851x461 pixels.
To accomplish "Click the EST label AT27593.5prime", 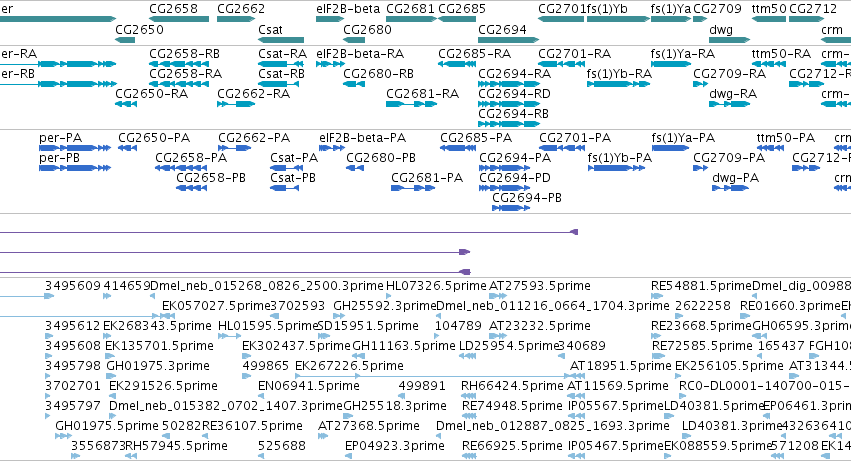I will point(539,286).
